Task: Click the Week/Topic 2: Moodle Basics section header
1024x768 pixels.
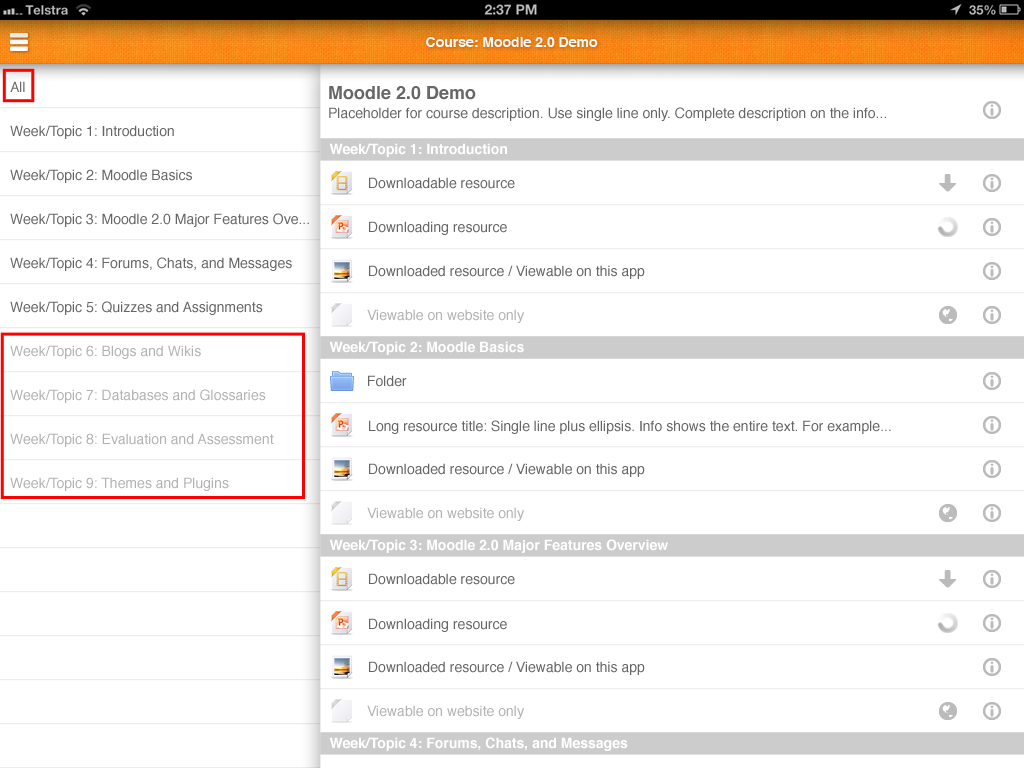Action: pyautogui.click(x=672, y=347)
